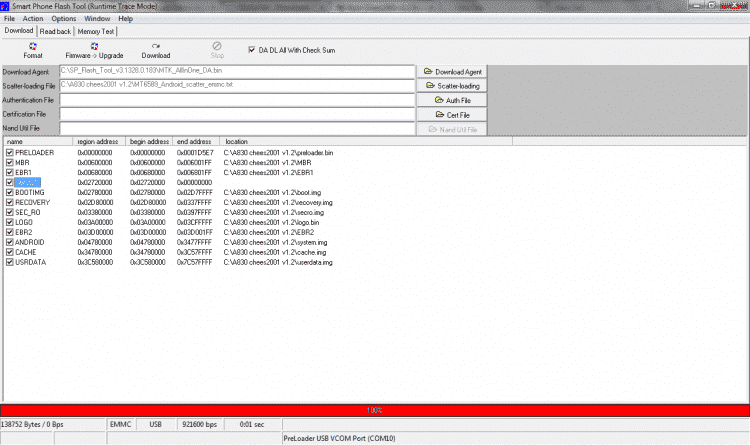Select the userdata.img location text
Image resolution: width=750 pixels, height=445 pixels.
(278, 262)
